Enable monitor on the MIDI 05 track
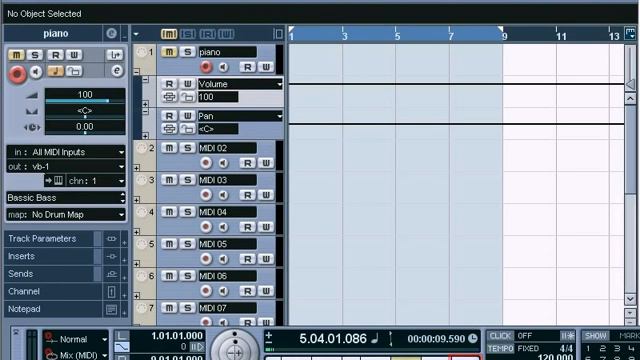This screenshot has width=640, height=360. [x=223, y=259]
